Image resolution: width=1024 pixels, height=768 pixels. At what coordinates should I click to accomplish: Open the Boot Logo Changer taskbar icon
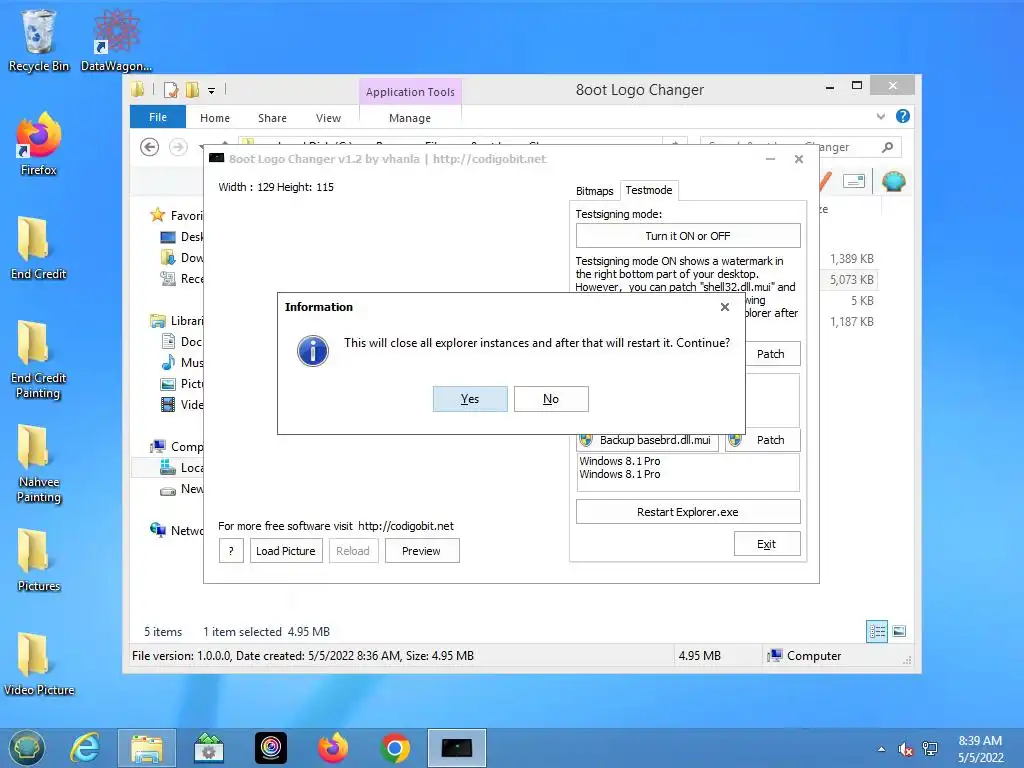[457, 748]
